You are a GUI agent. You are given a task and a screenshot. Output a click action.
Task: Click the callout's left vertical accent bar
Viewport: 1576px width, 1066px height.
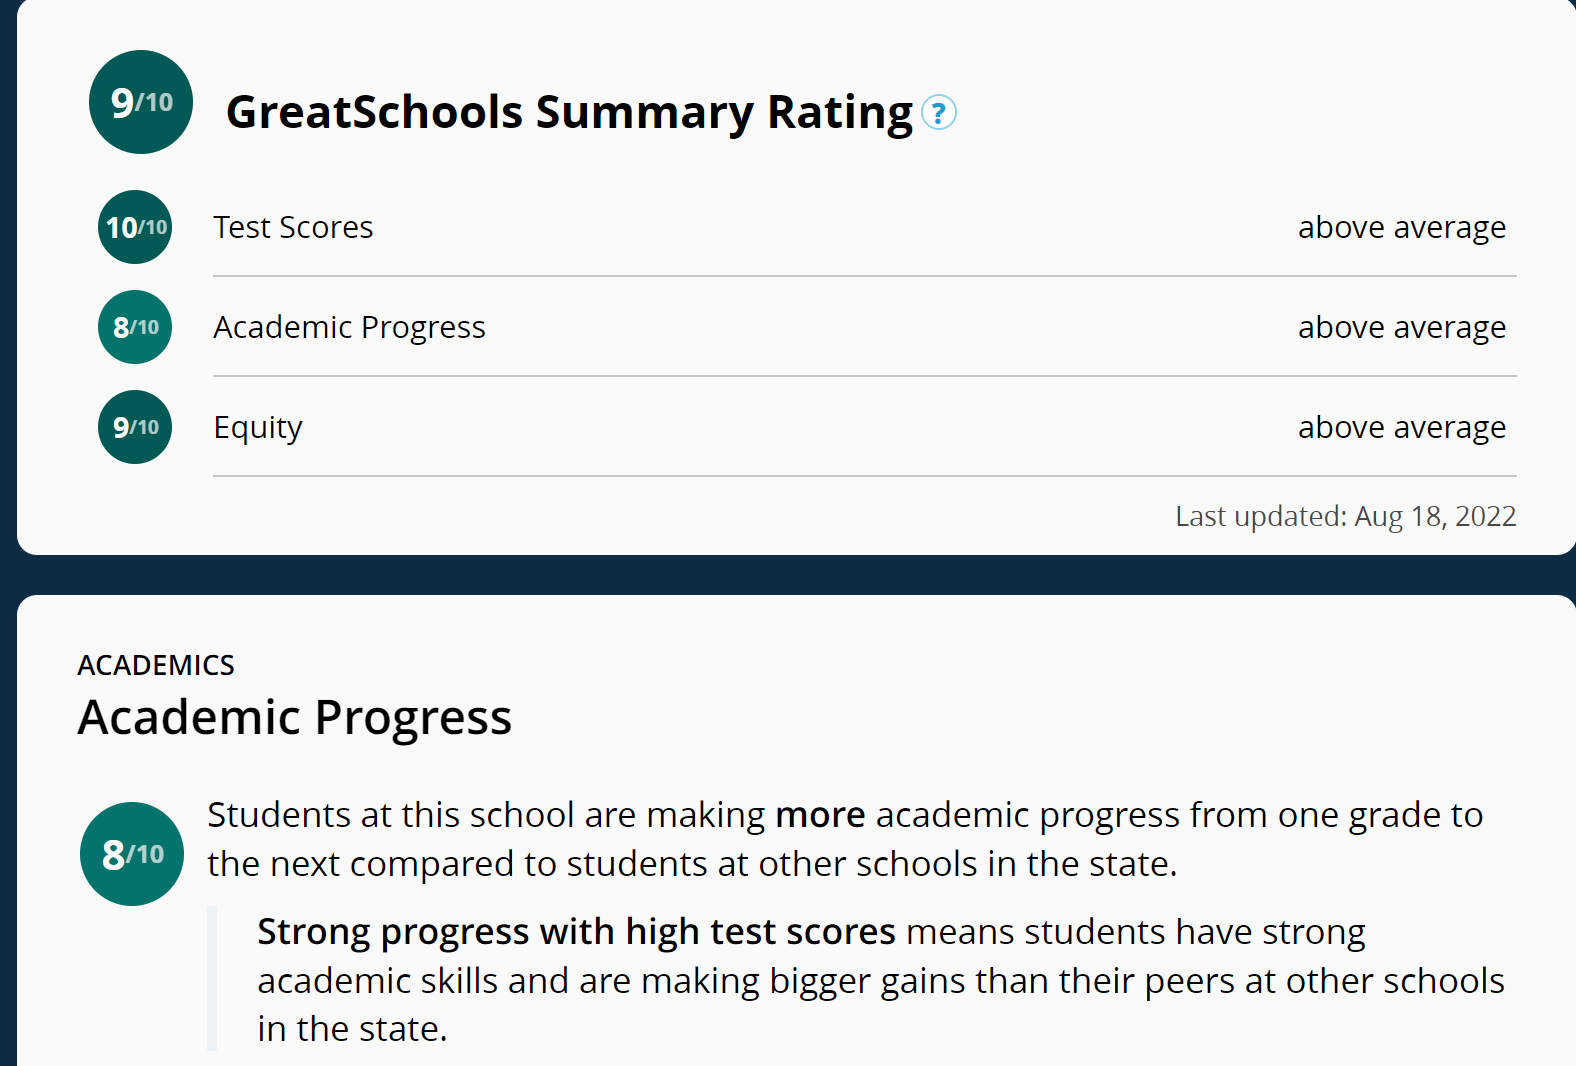[x=212, y=978]
